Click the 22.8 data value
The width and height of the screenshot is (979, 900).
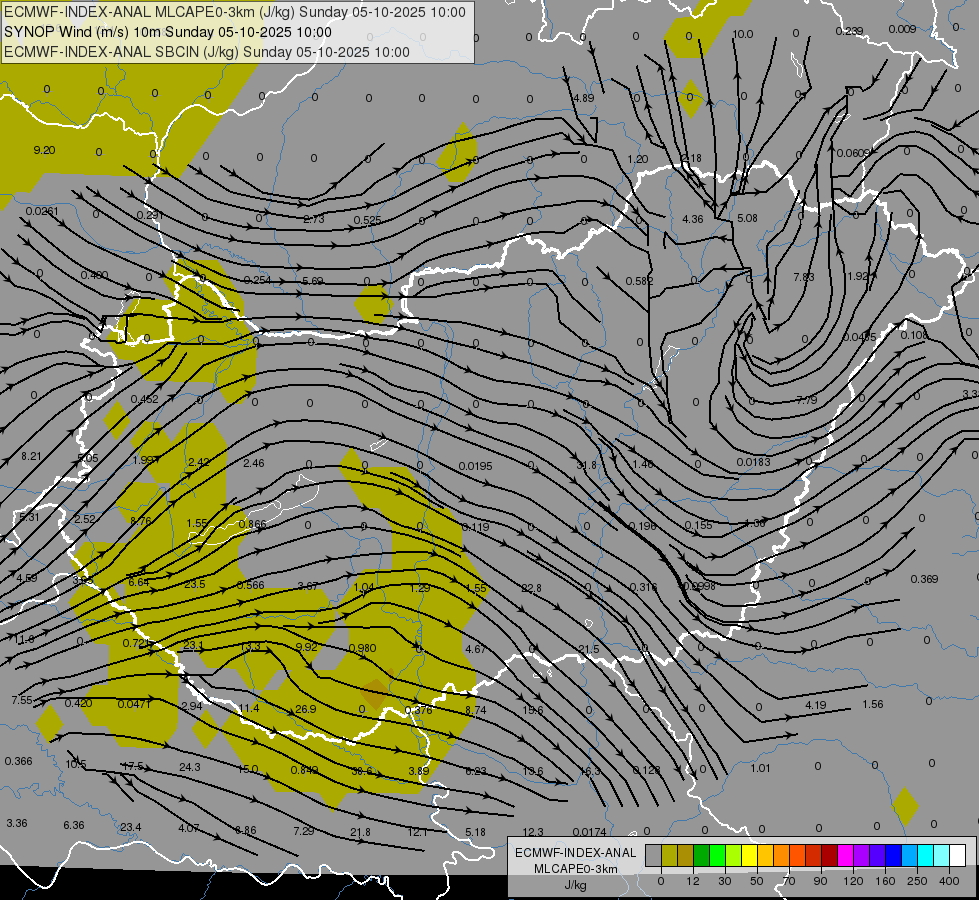click(531, 588)
